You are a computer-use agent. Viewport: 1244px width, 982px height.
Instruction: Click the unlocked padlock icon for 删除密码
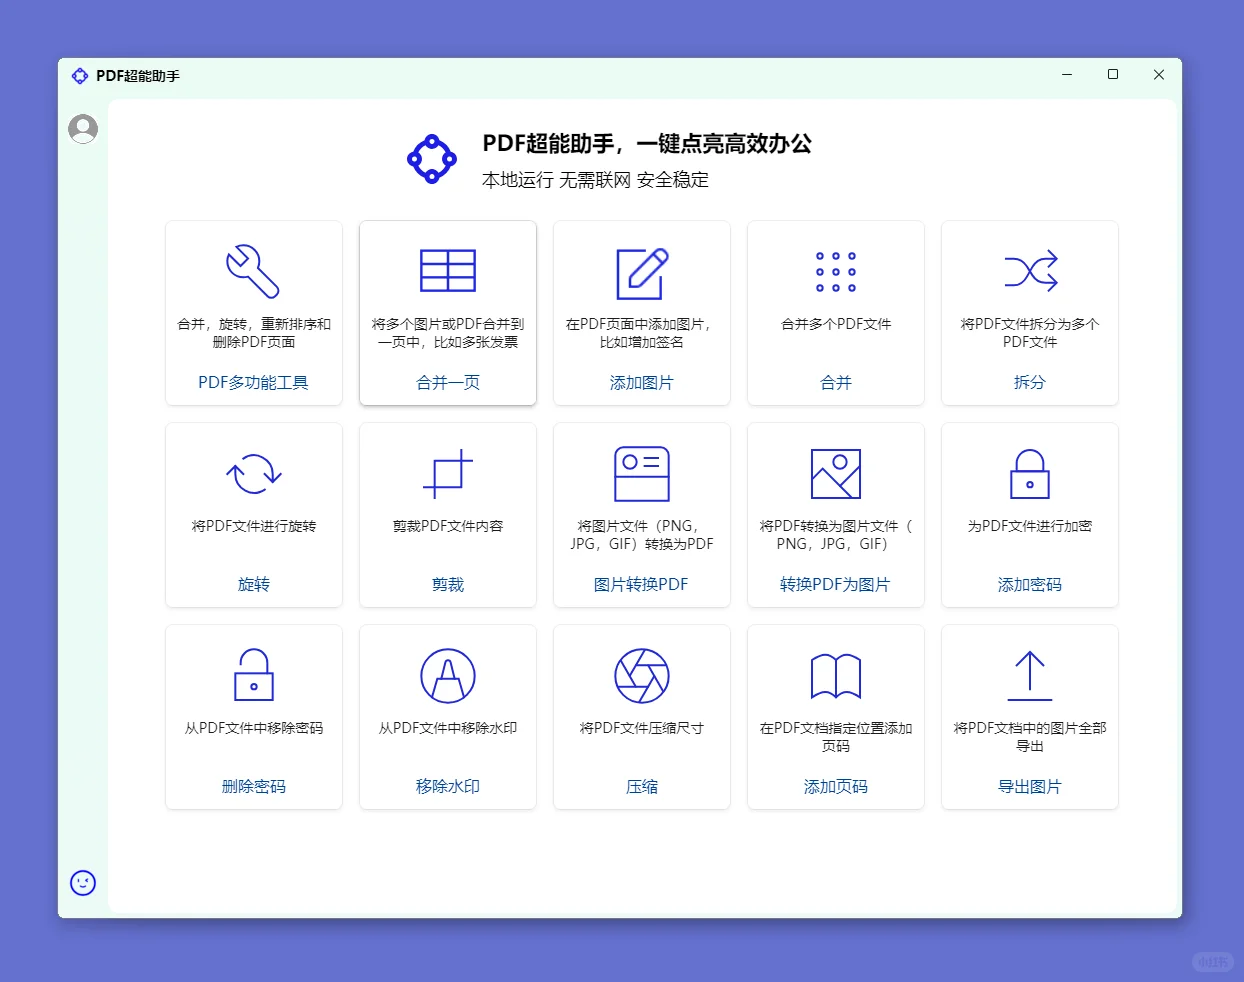click(x=253, y=675)
